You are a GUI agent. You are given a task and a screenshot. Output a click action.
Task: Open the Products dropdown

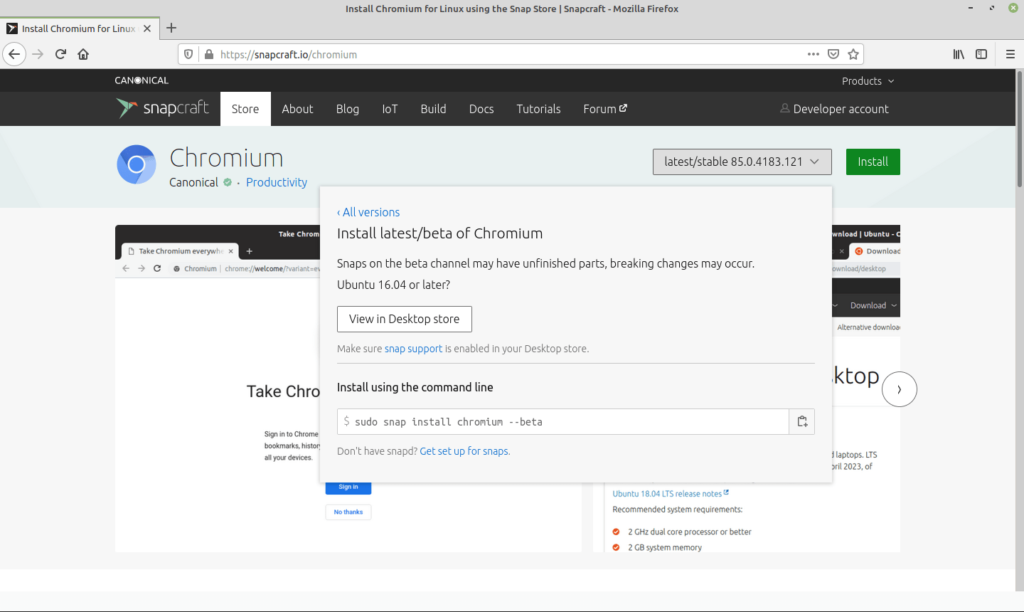point(866,80)
